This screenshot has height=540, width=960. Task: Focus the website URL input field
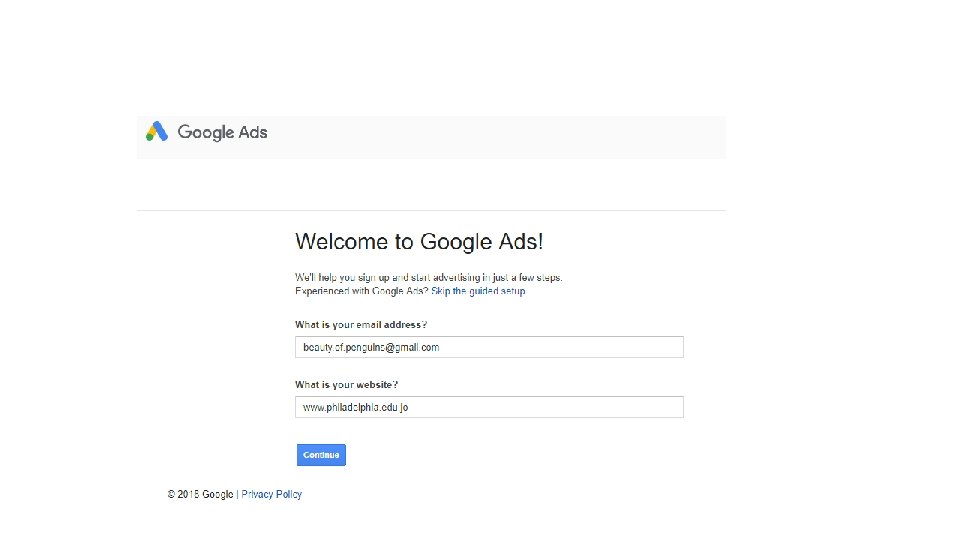click(489, 407)
